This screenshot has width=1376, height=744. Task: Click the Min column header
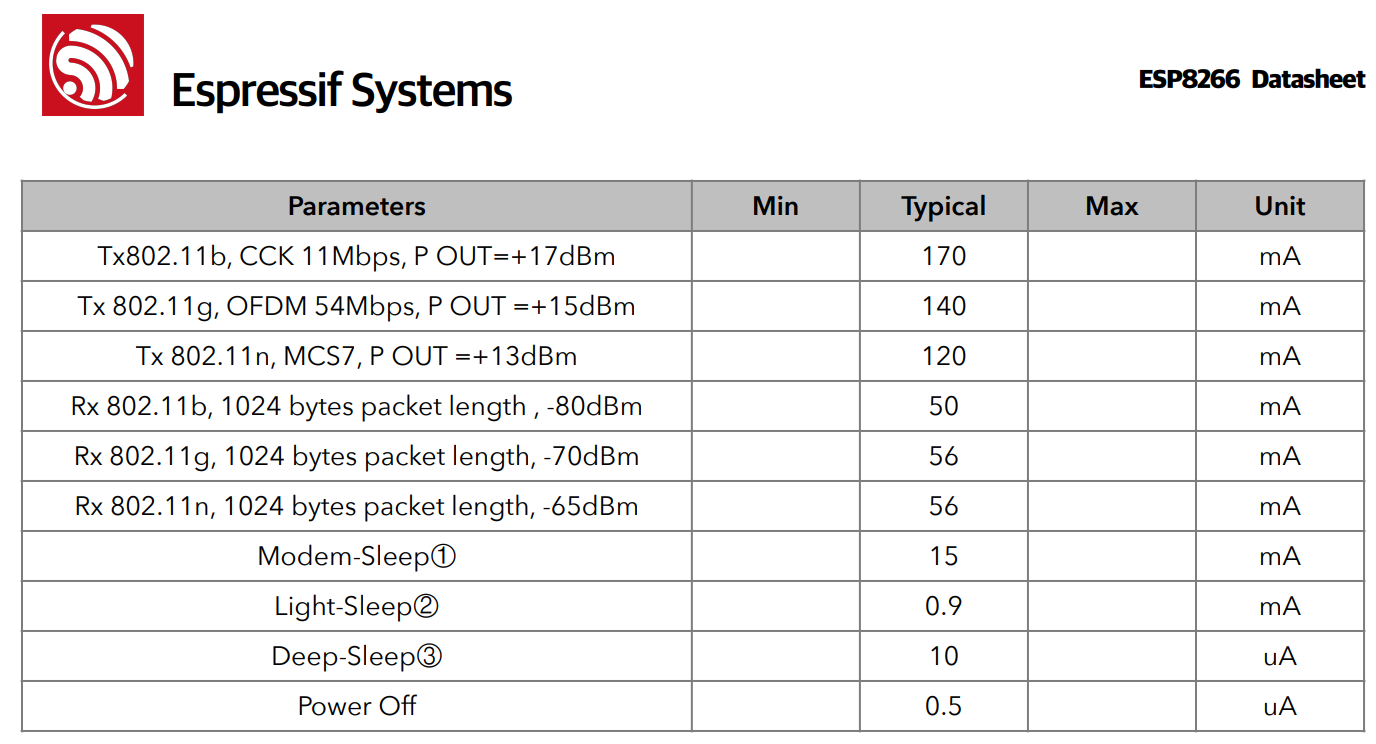[x=775, y=206]
